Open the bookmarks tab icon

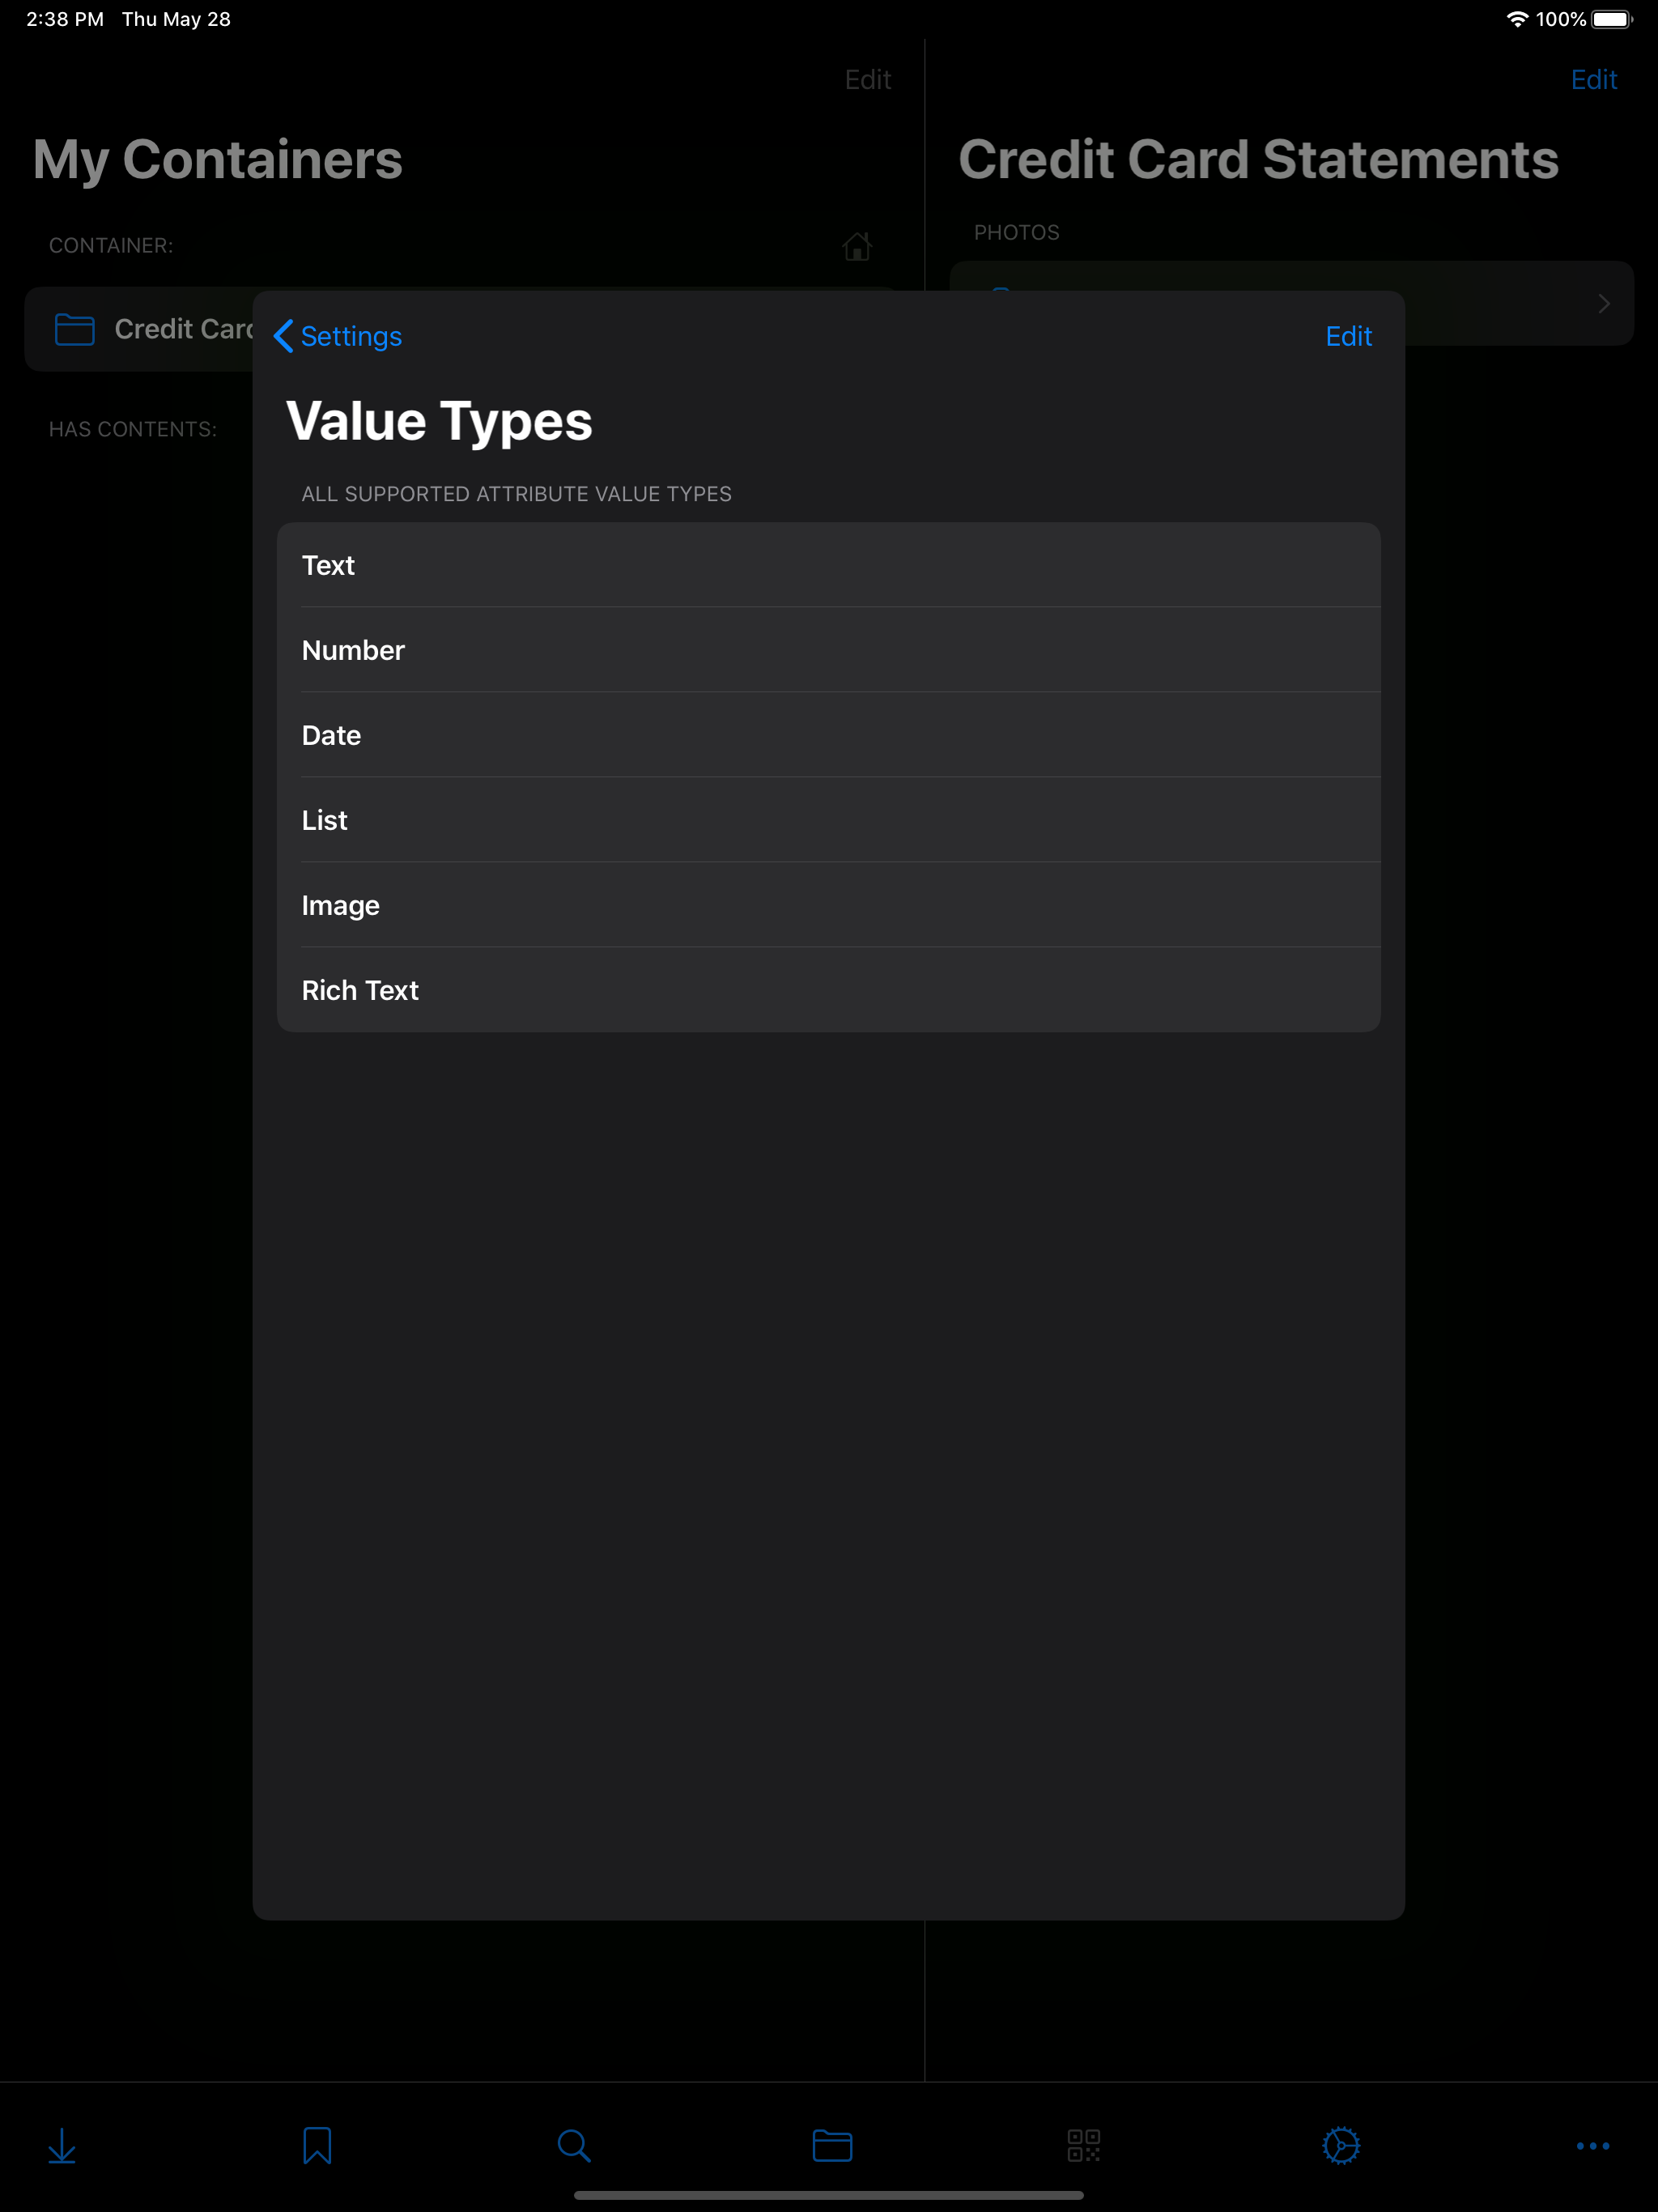point(317,2145)
